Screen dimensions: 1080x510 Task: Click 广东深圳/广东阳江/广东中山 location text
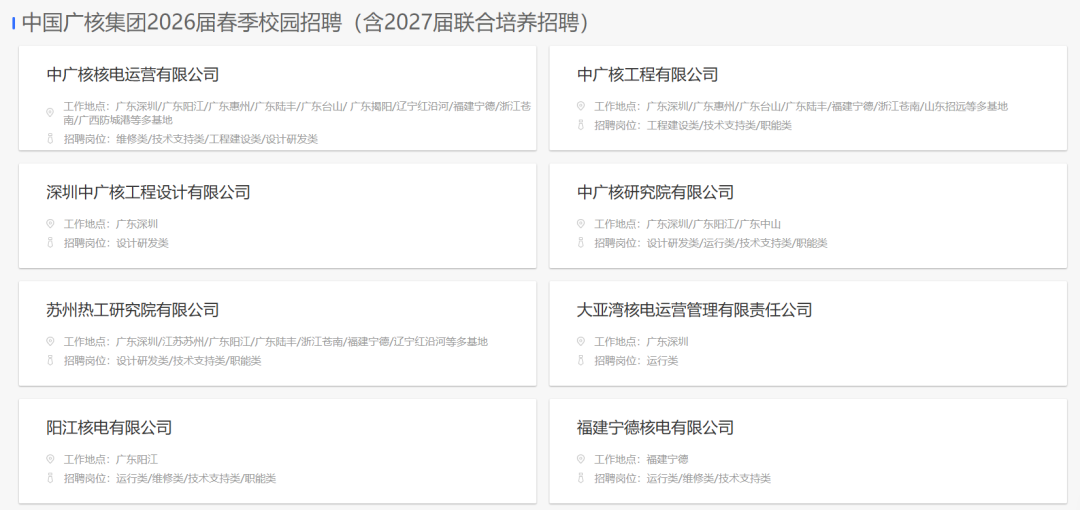point(714,224)
